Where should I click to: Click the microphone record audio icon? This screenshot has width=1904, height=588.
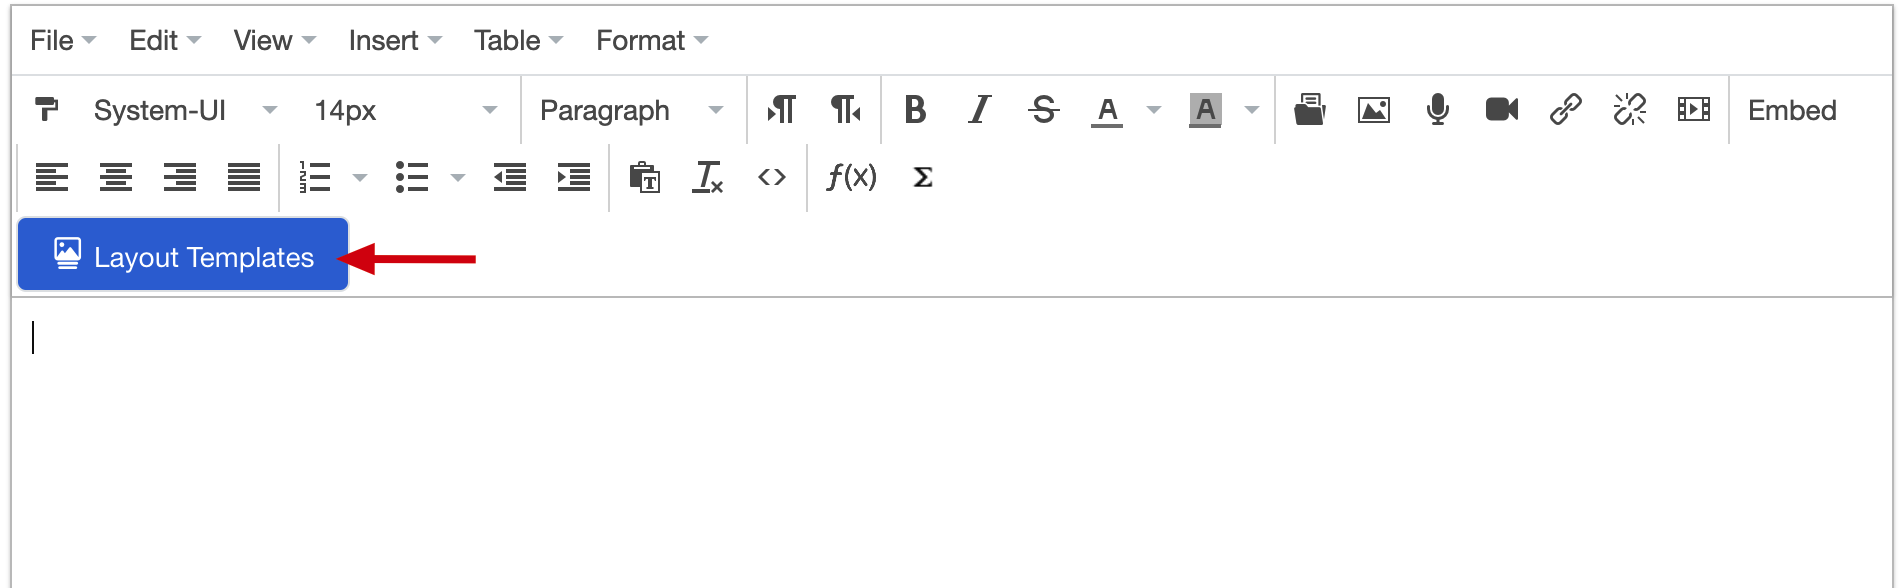point(1437,109)
